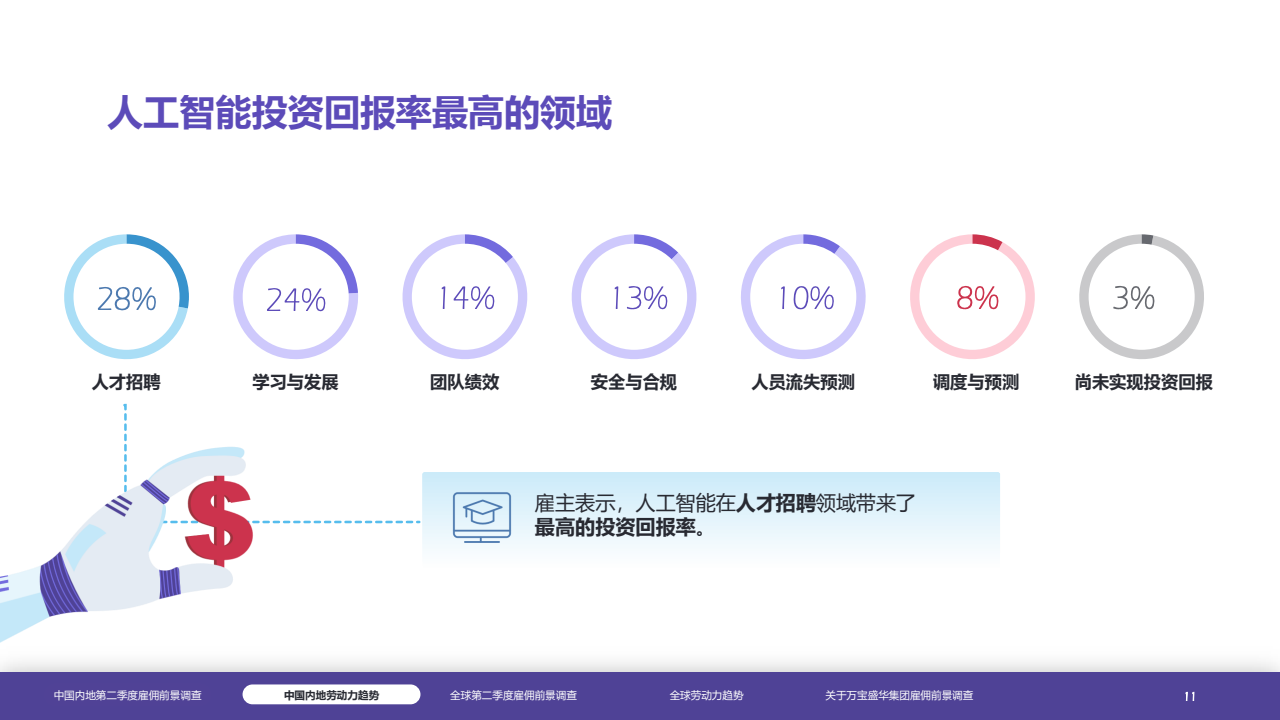Go to 全球第二季度雇佣前景调查 section
This screenshot has height=720, width=1280.
pyautogui.click(x=513, y=695)
